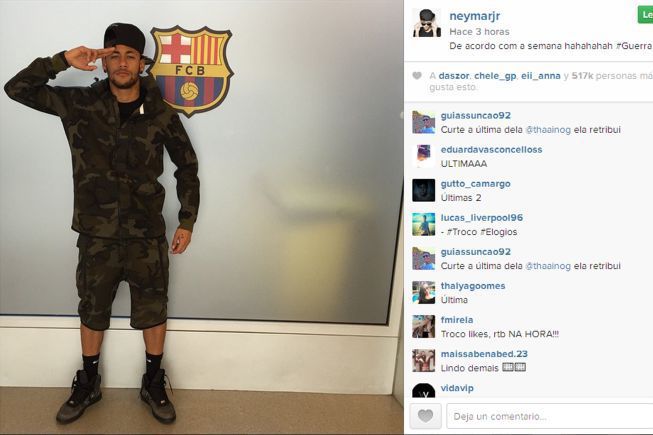This screenshot has width=653, height=435.
Task: Open fmirela username link
Action: click(457, 320)
